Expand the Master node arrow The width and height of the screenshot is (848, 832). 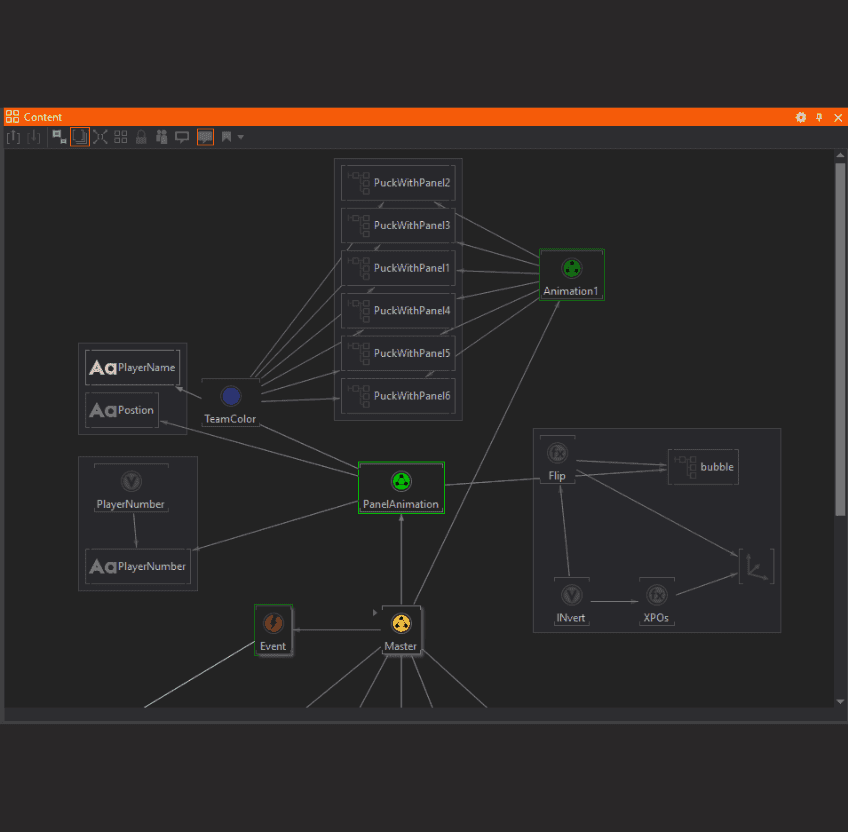point(375,612)
